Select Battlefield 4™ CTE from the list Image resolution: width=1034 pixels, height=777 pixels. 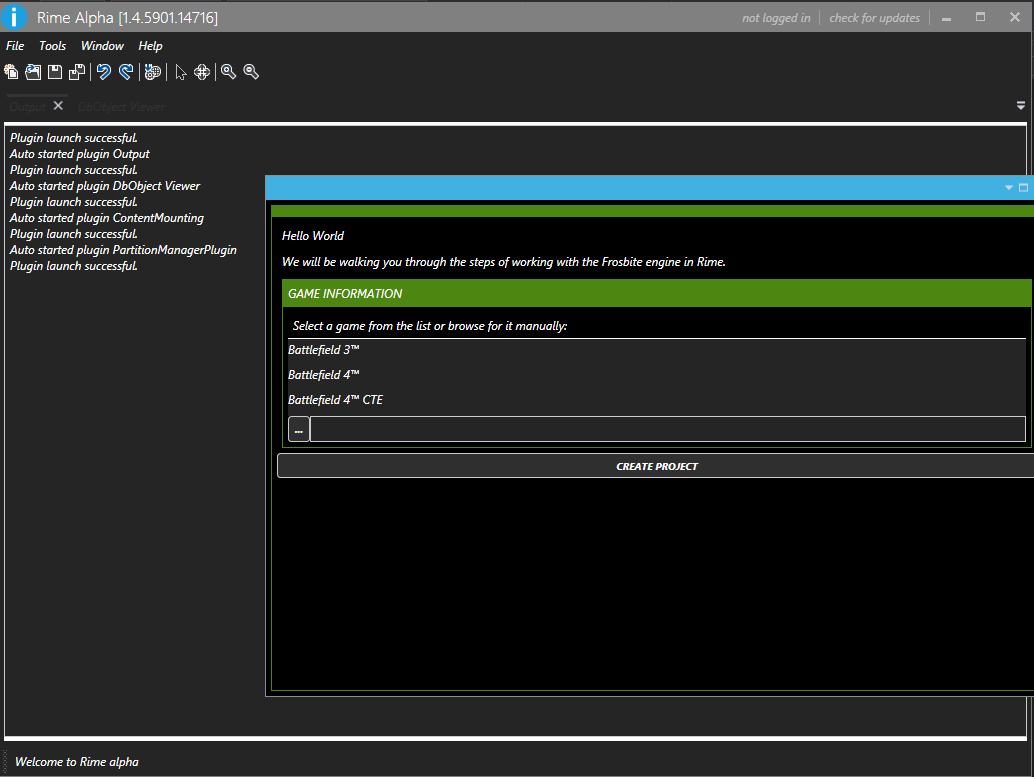656,400
